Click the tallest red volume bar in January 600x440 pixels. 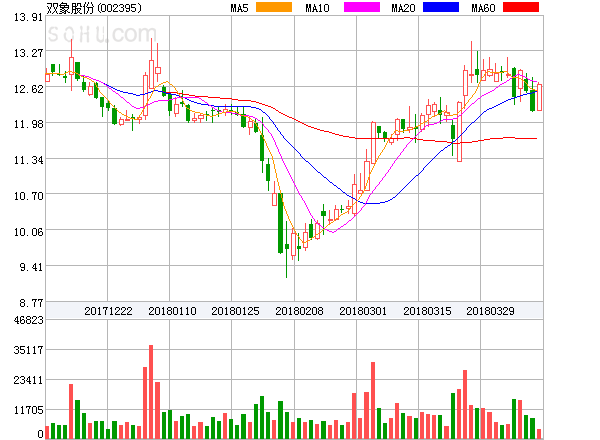pyautogui.click(x=151, y=392)
